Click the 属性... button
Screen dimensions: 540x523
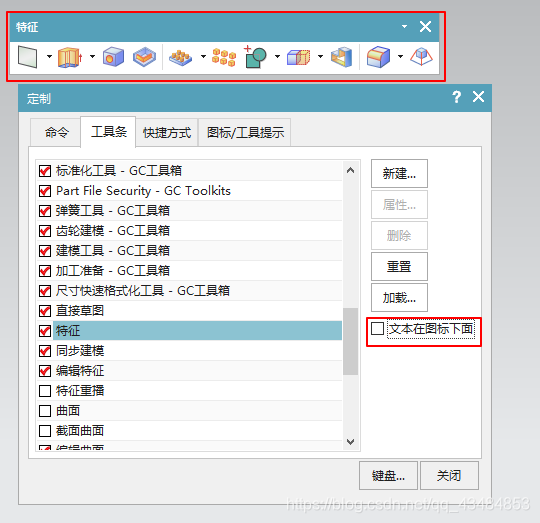click(399, 205)
